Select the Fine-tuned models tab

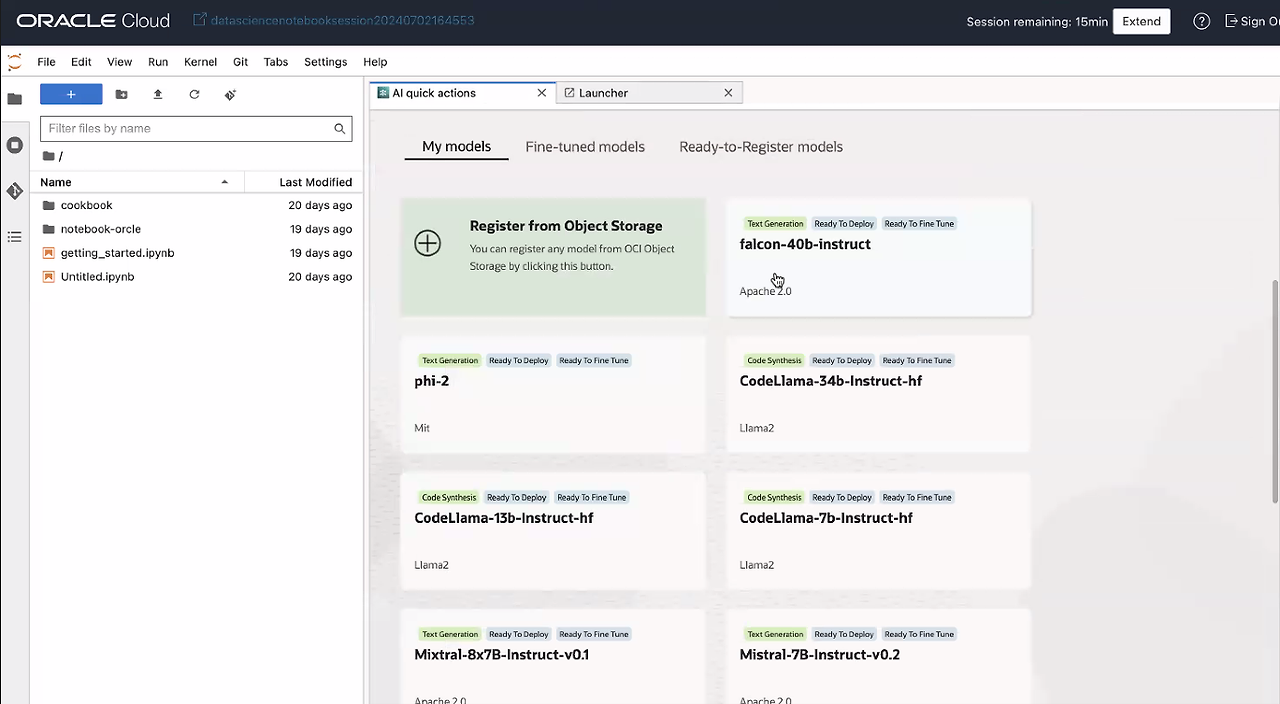pos(585,147)
